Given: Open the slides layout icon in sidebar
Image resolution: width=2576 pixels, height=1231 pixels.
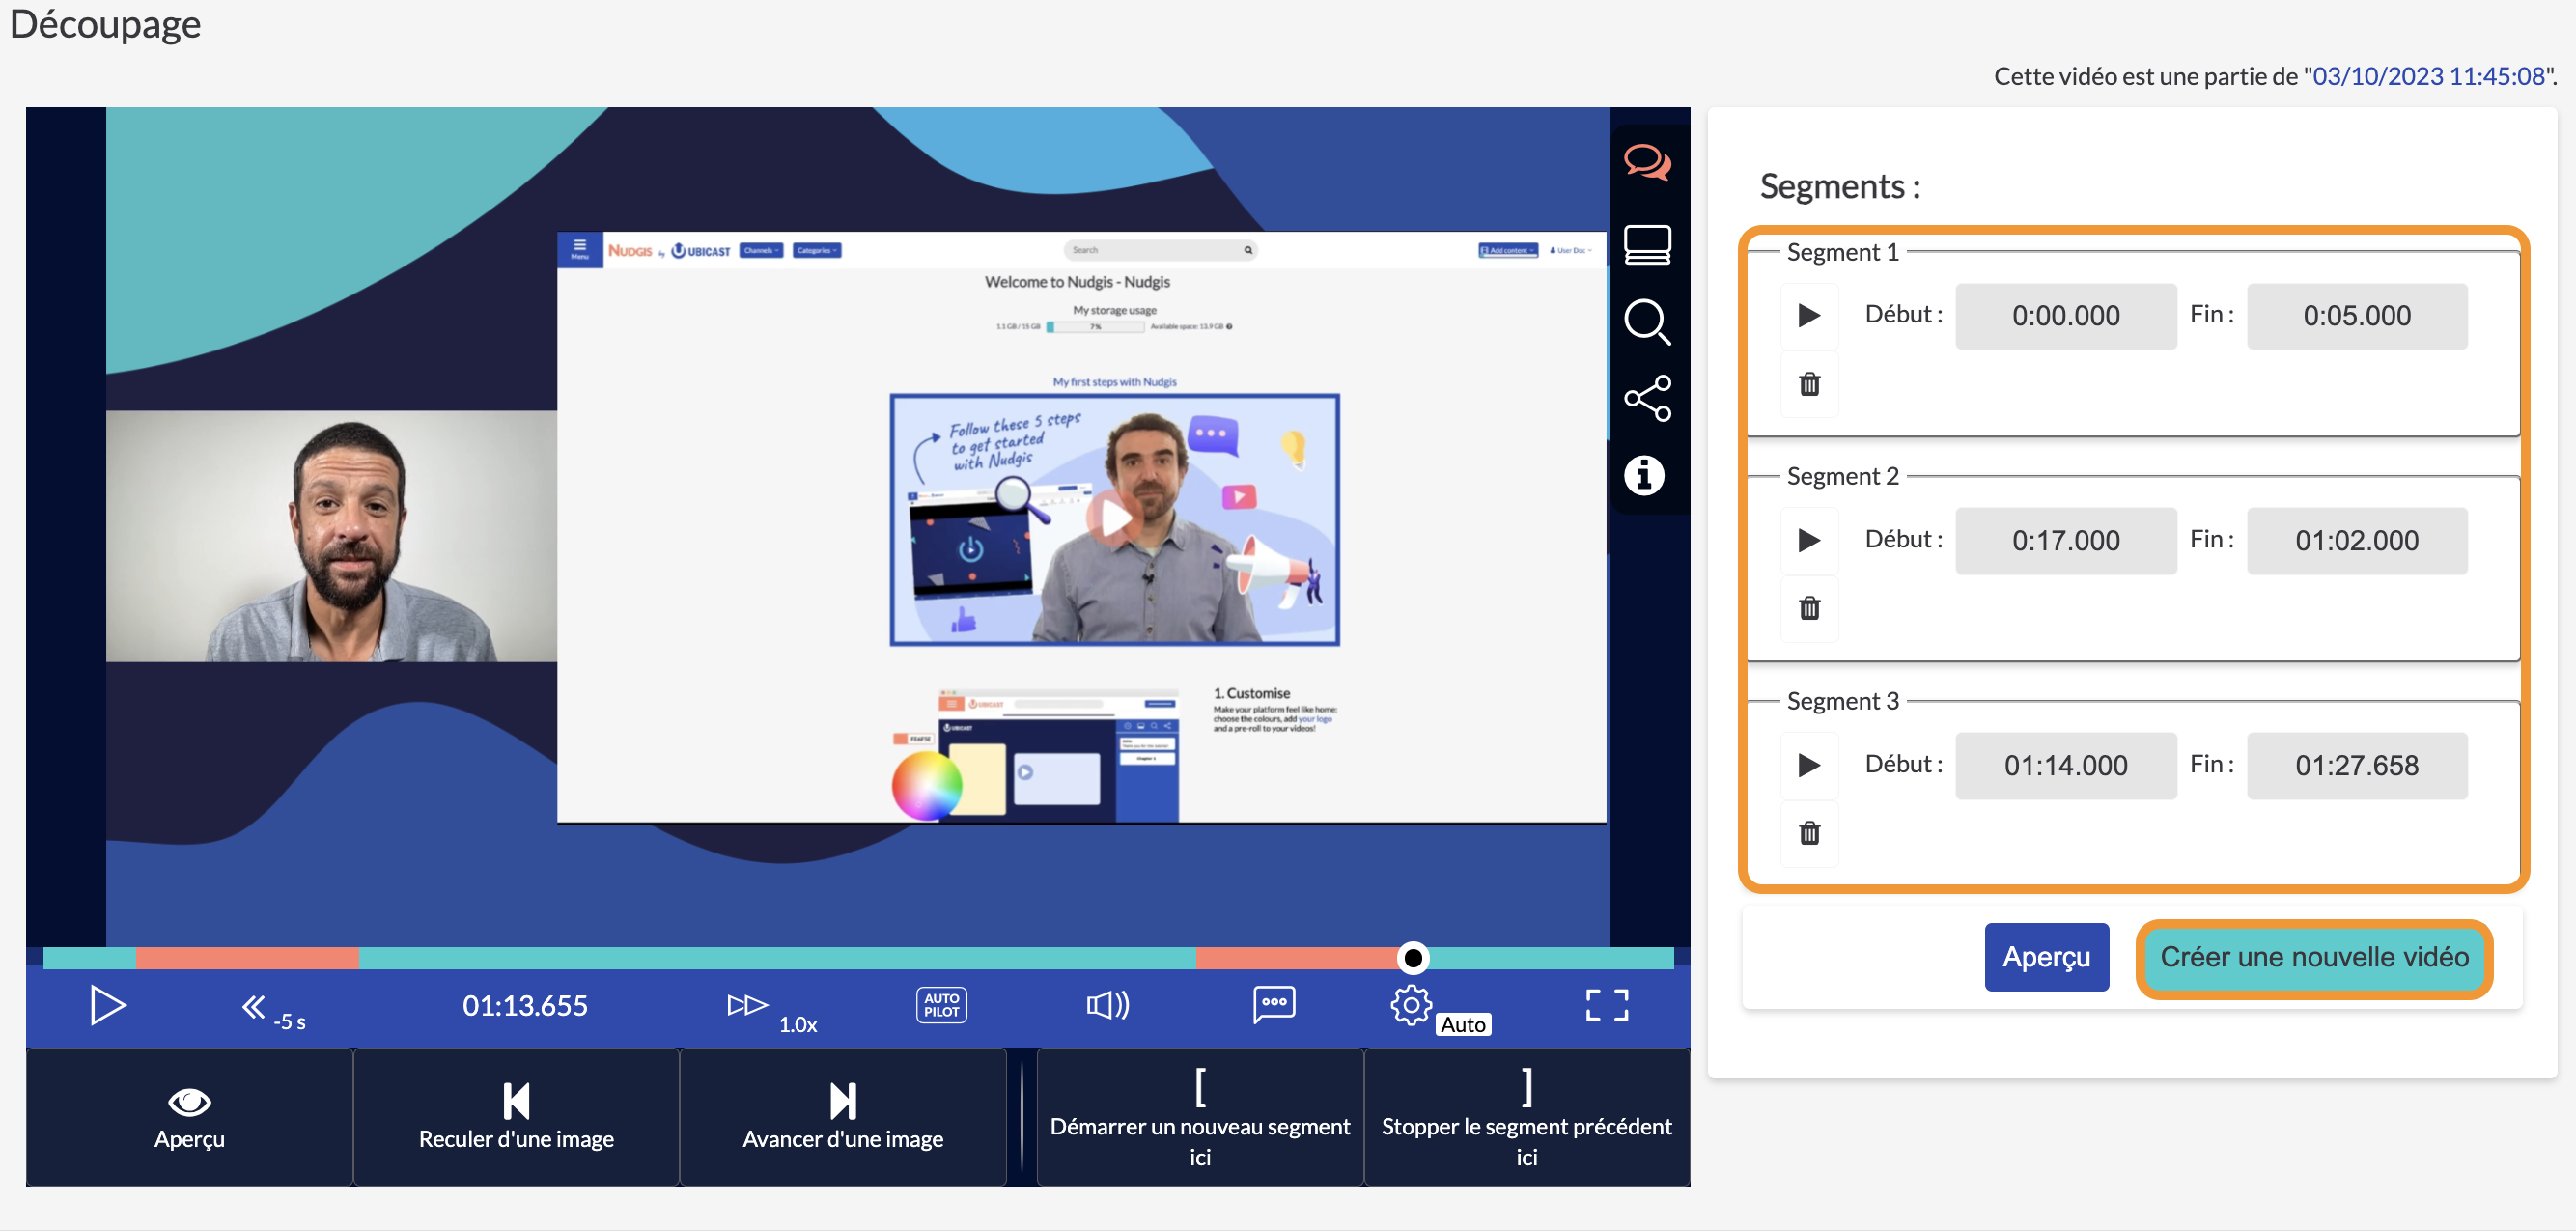Looking at the screenshot, I should click(x=1647, y=244).
